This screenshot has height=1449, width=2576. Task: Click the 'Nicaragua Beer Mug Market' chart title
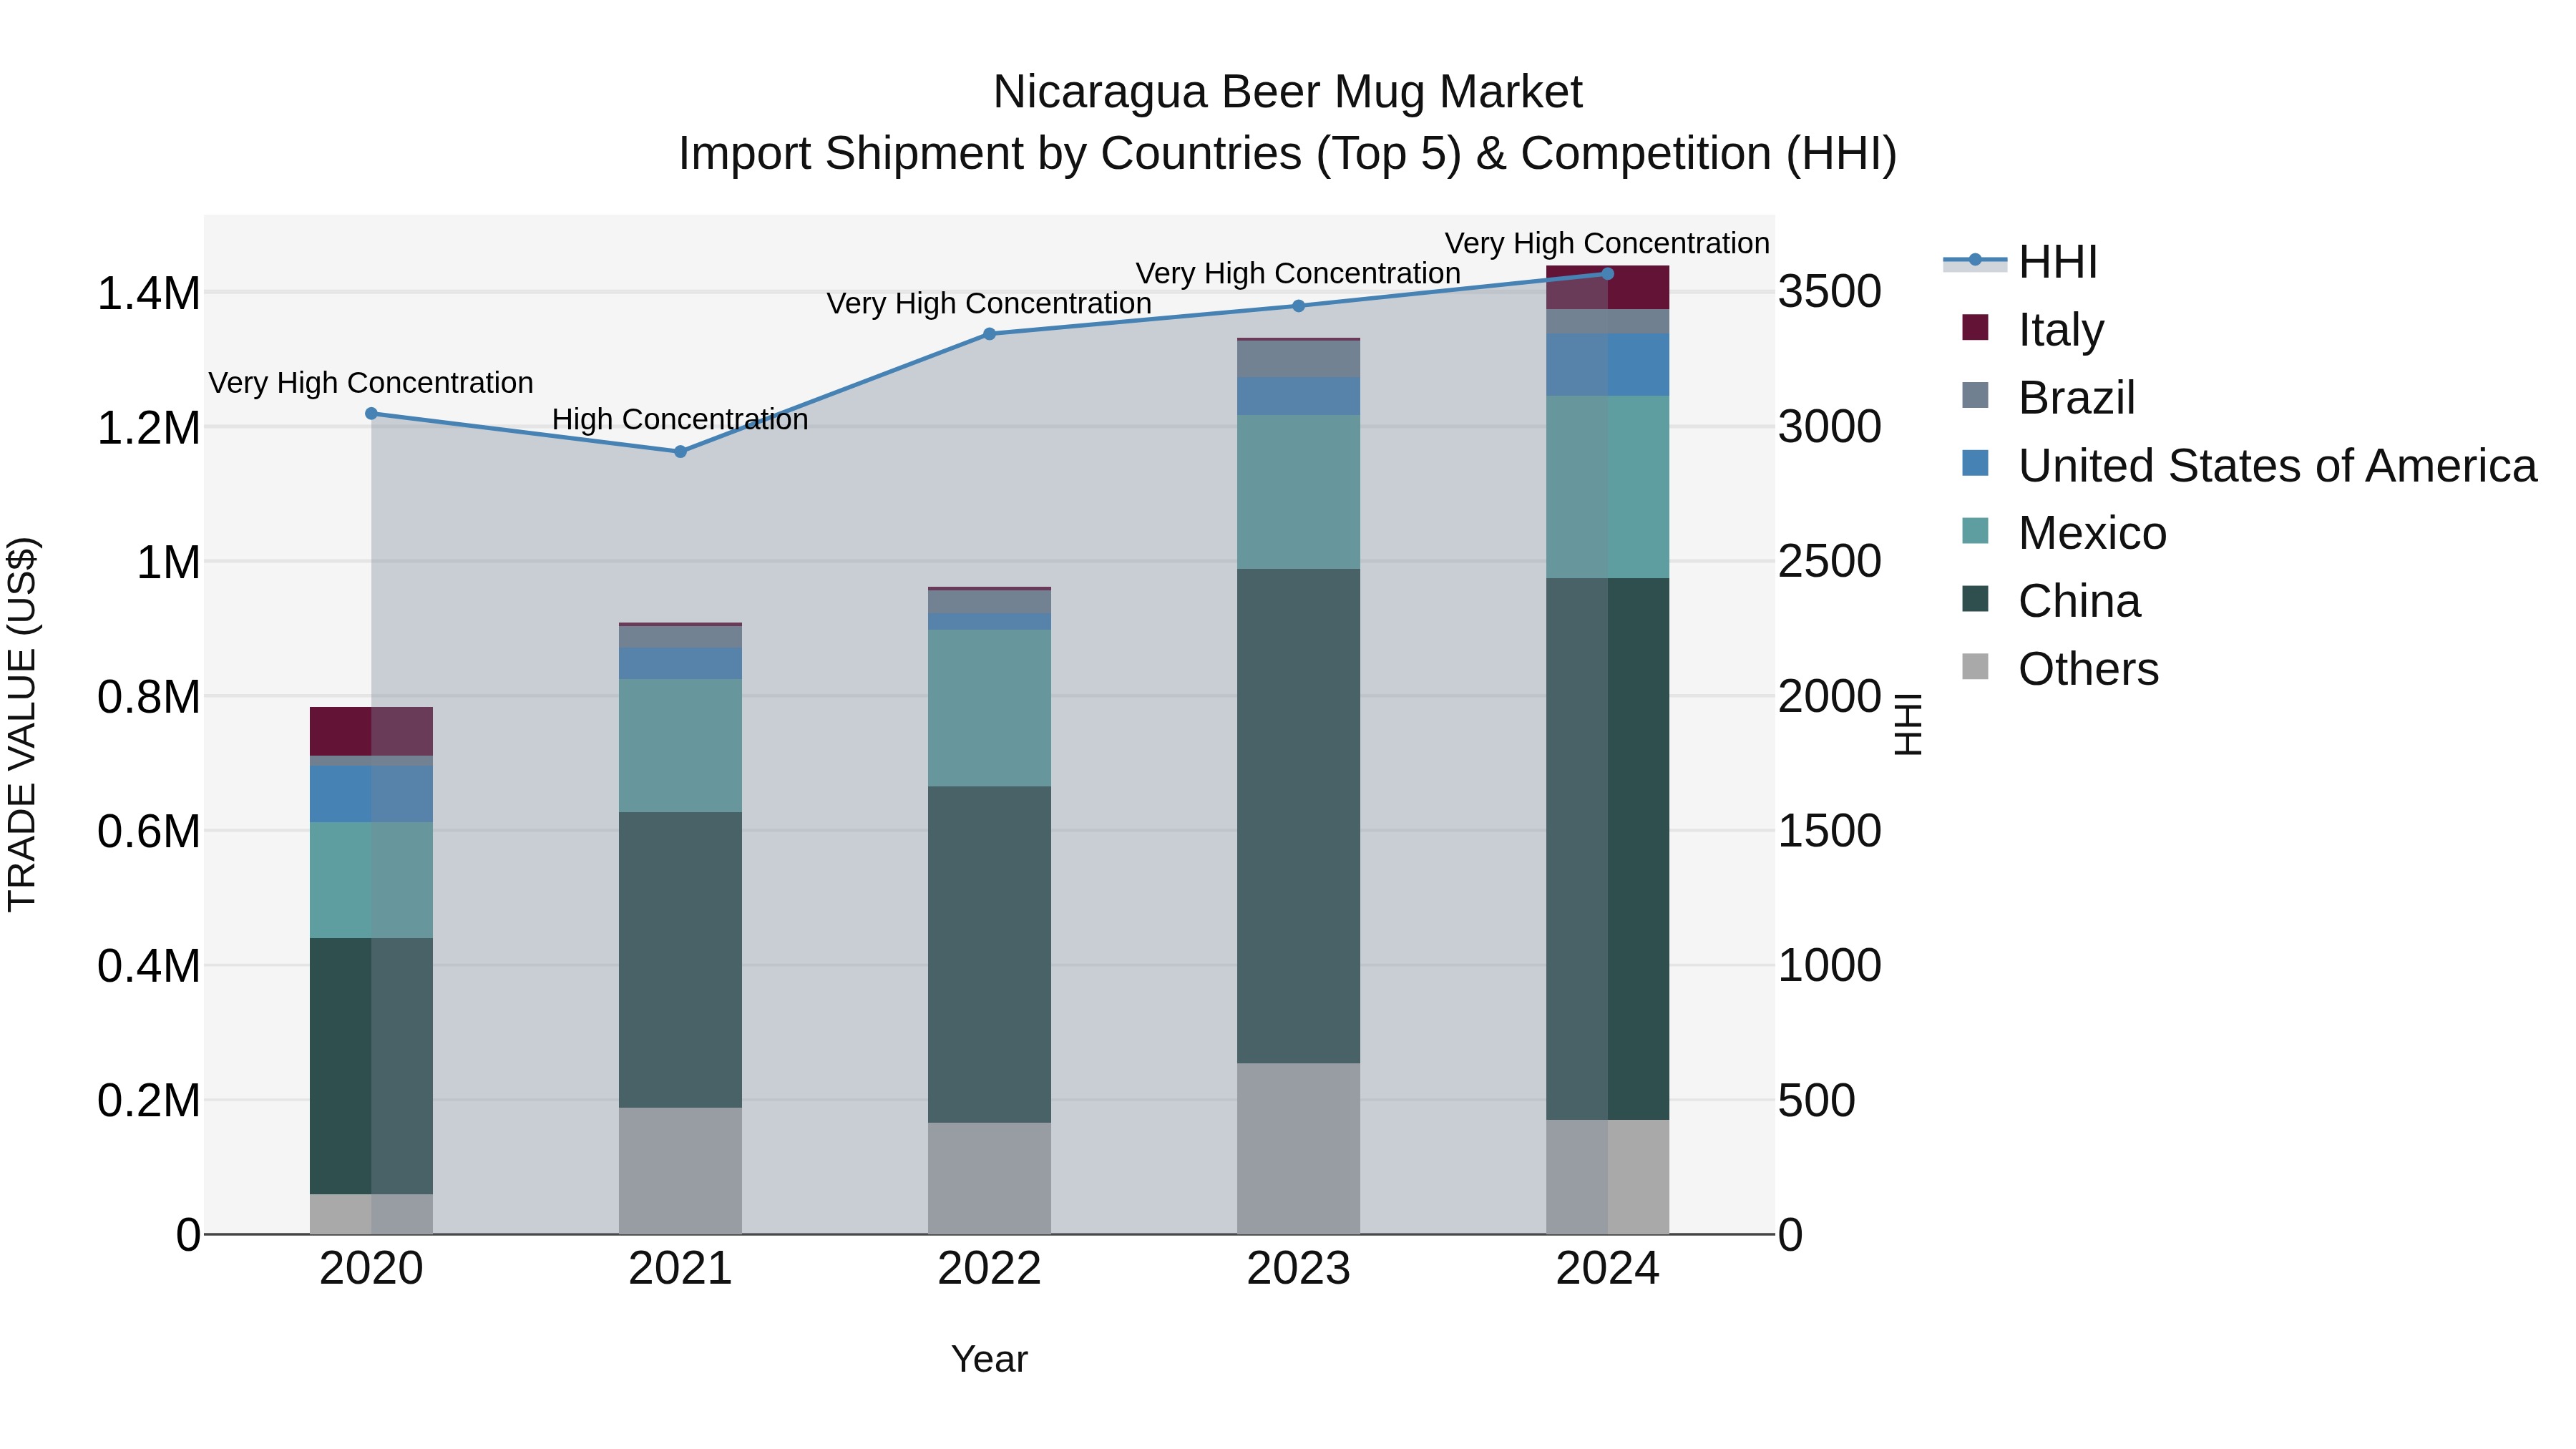coord(1287,92)
